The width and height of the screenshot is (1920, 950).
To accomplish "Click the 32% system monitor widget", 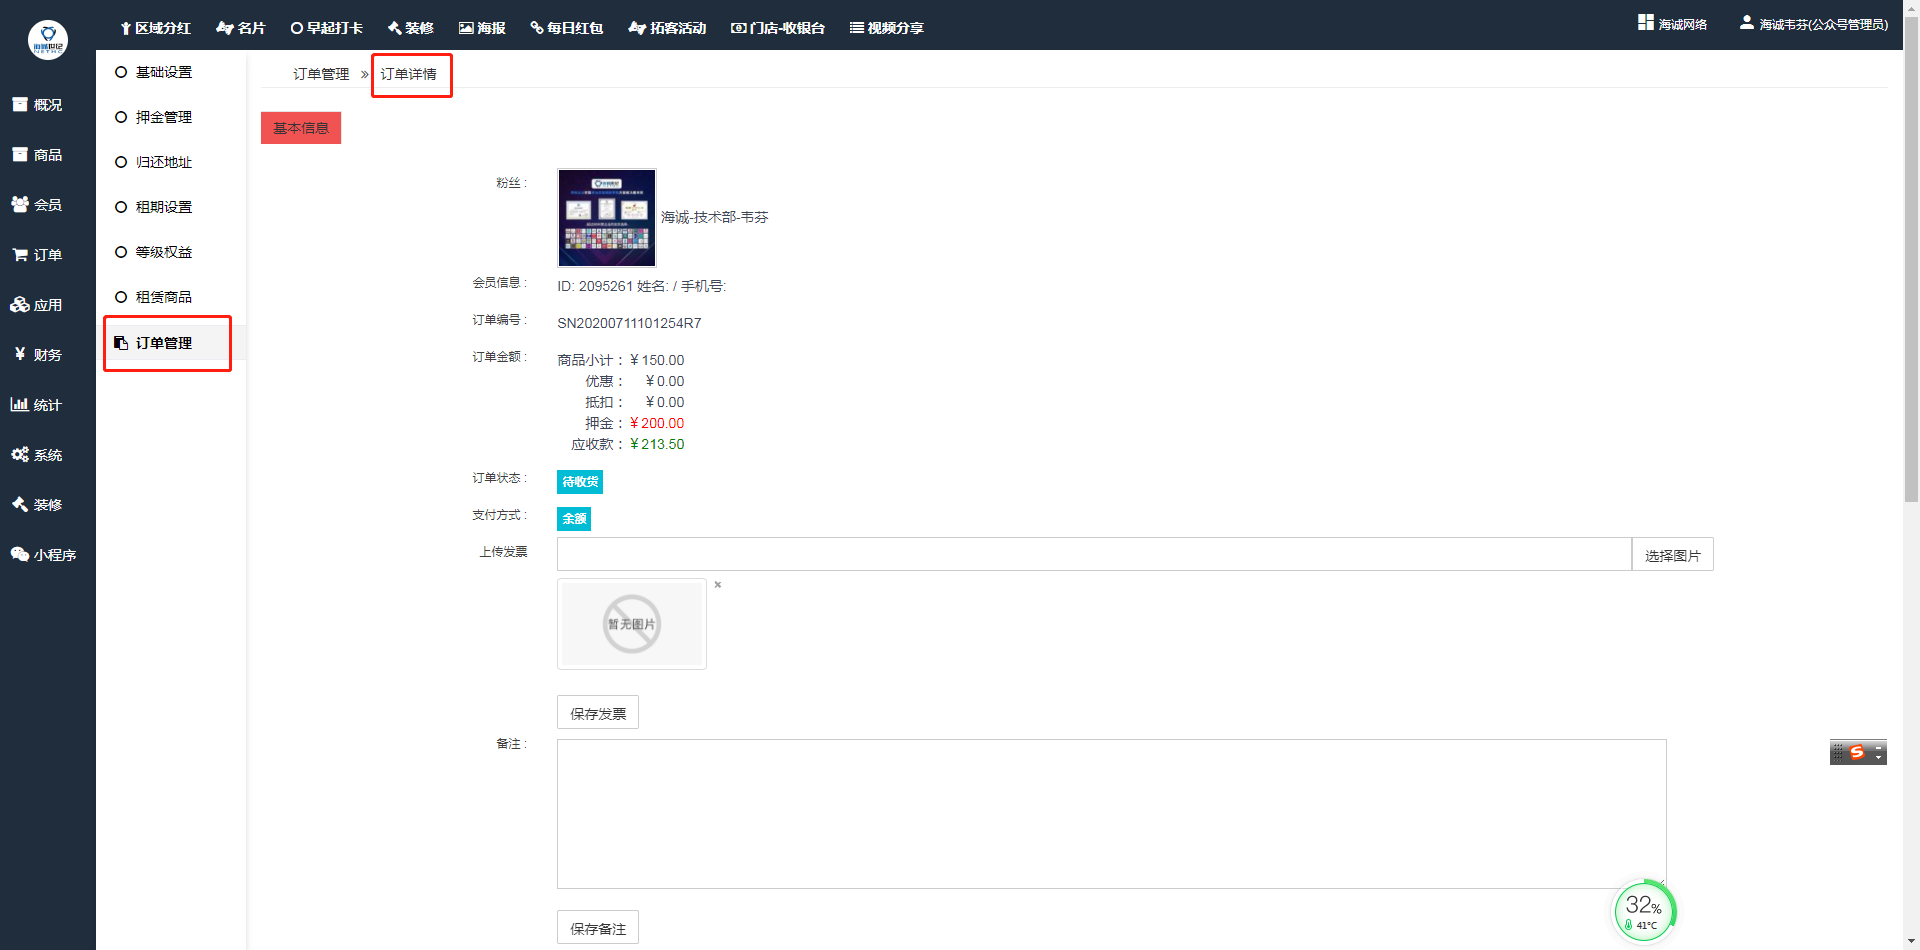I will click(x=1644, y=911).
